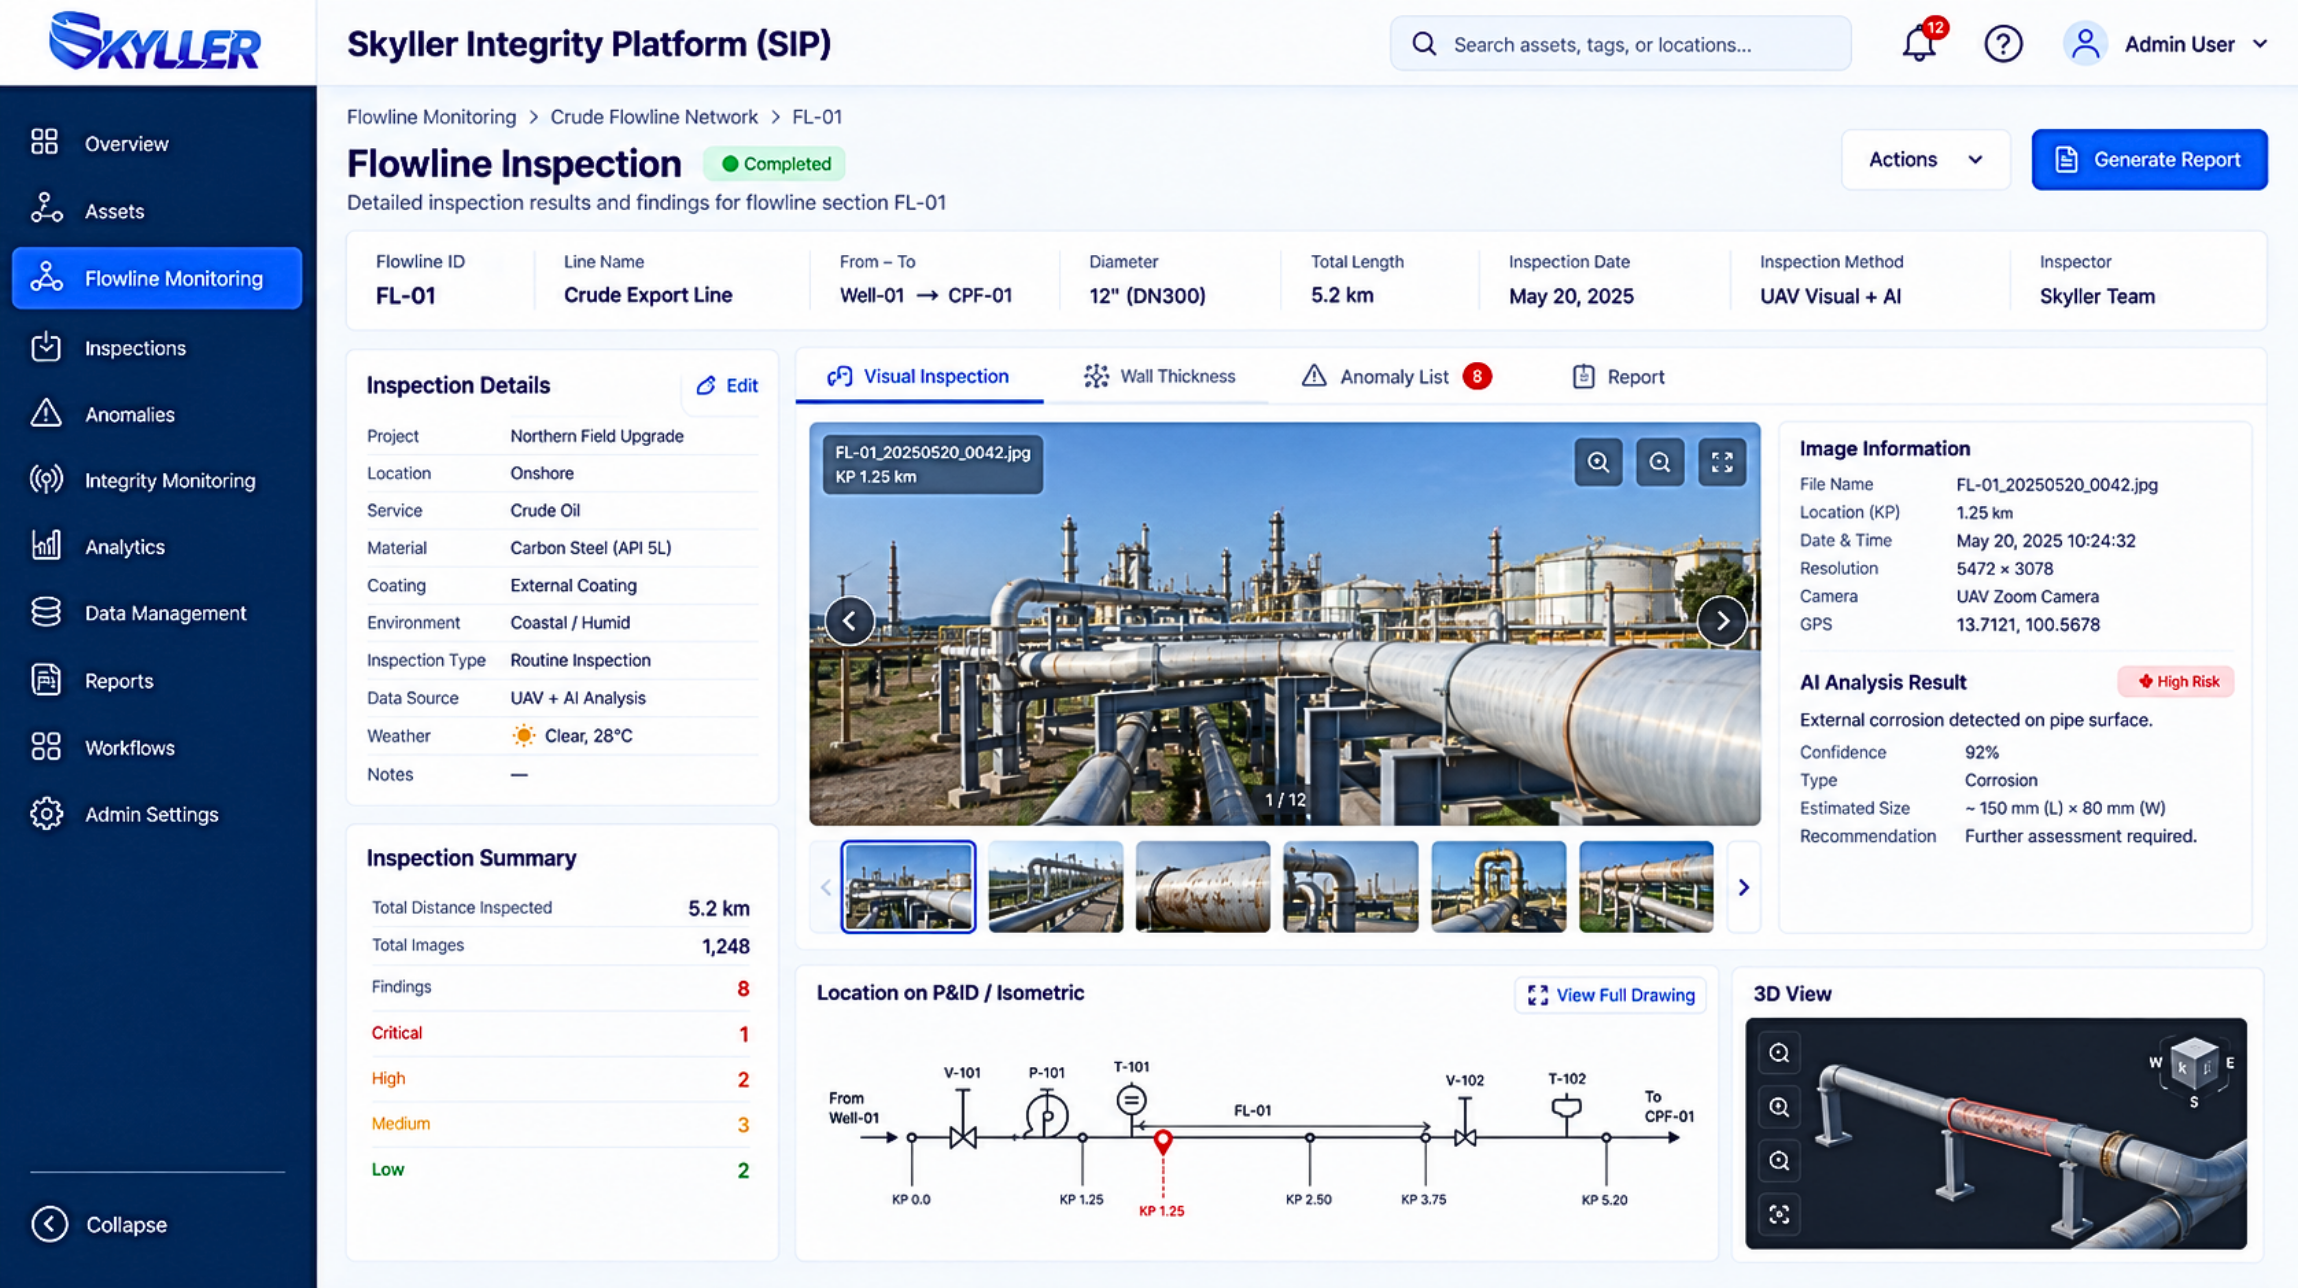Show next inspection image with right arrow

point(1722,621)
